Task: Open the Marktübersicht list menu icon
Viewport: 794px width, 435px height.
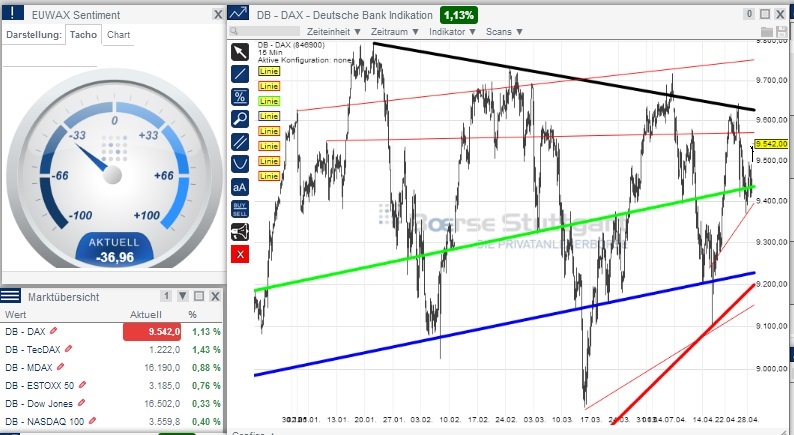Action: pyautogui.click(x=11, y=296)
